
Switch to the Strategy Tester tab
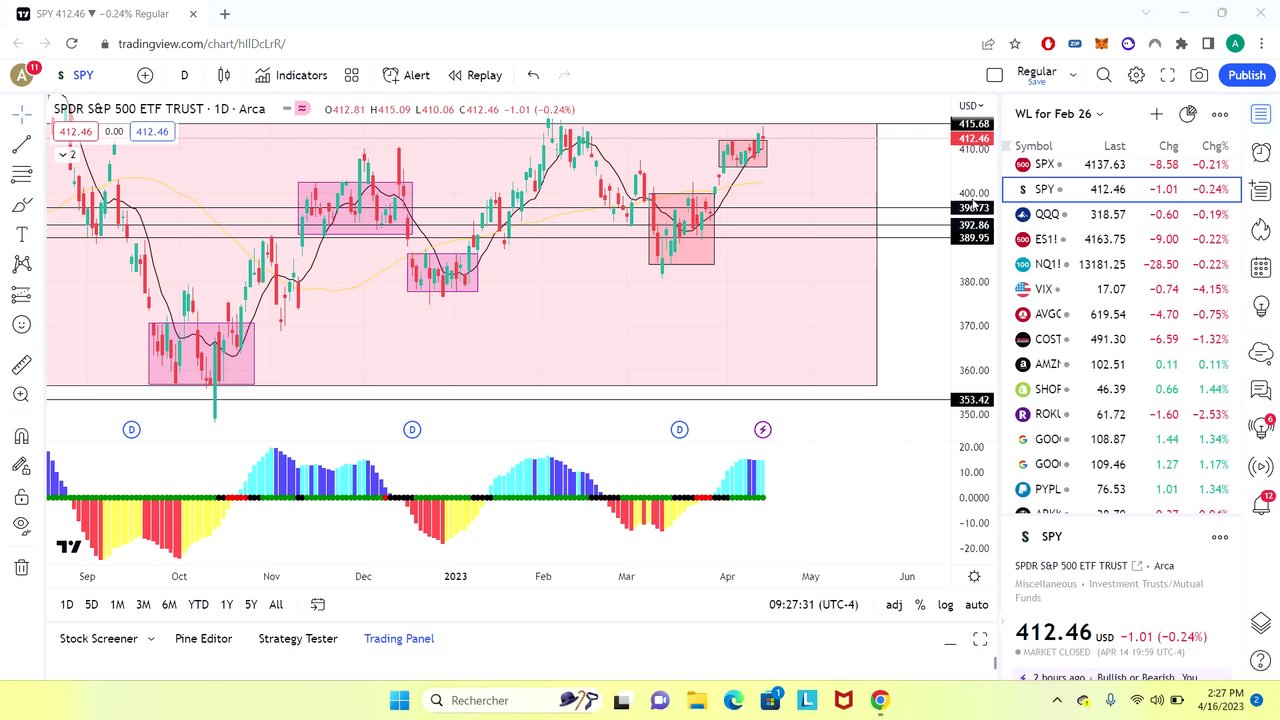point(298,639)
